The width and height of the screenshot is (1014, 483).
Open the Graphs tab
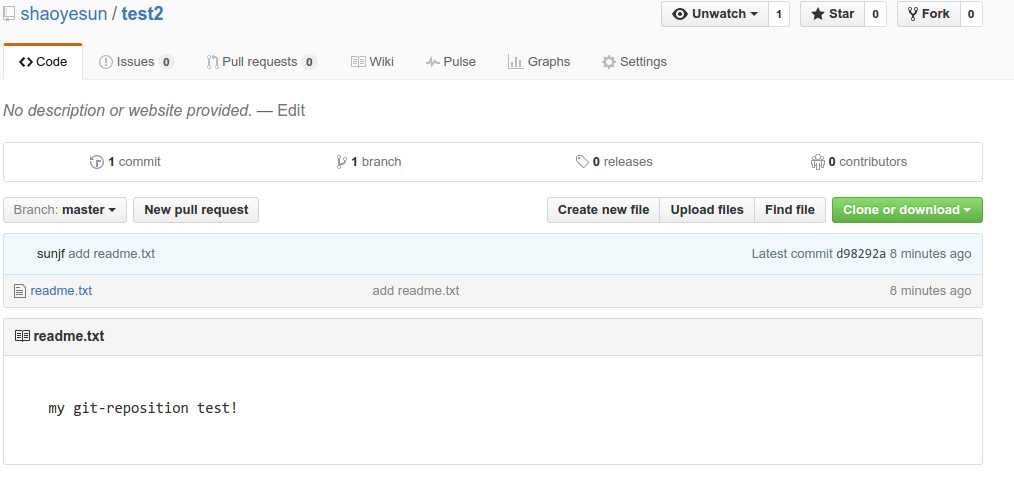click(539, 62)
